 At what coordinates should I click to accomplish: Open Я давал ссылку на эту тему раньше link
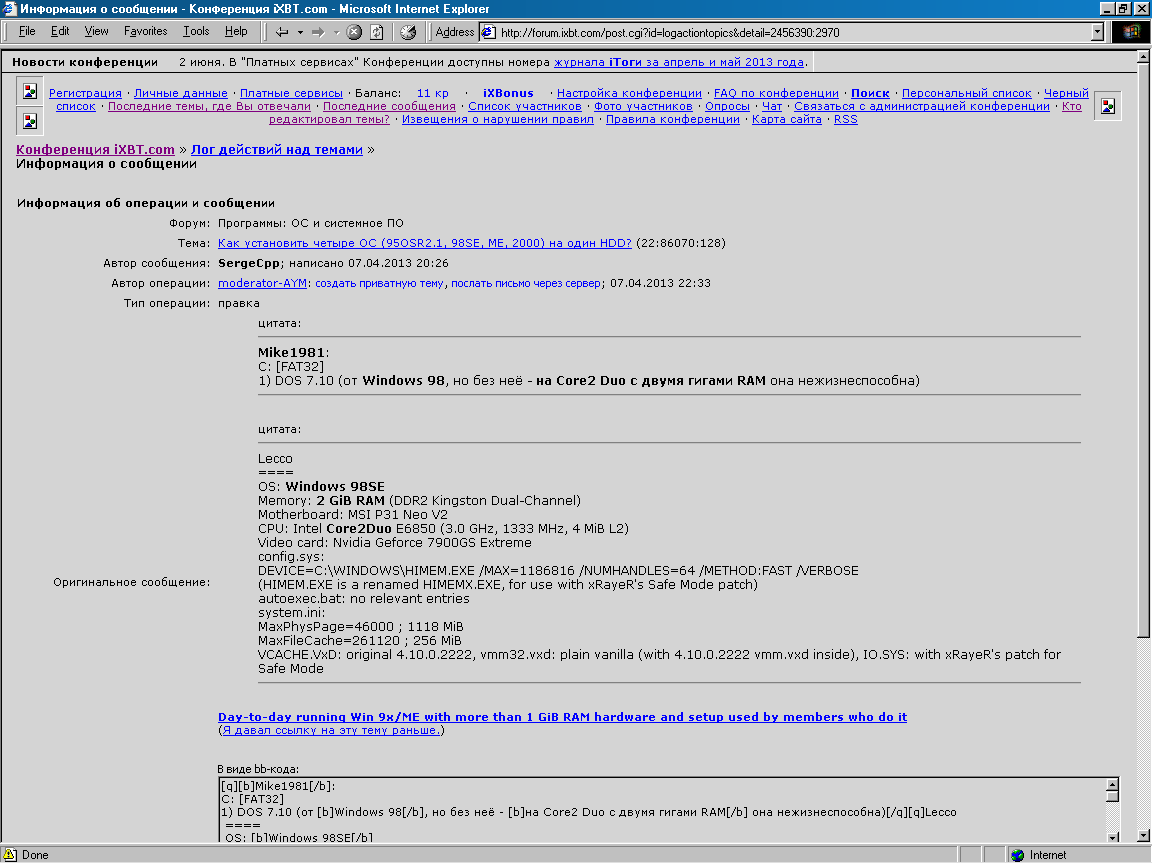tap(331, 730)
